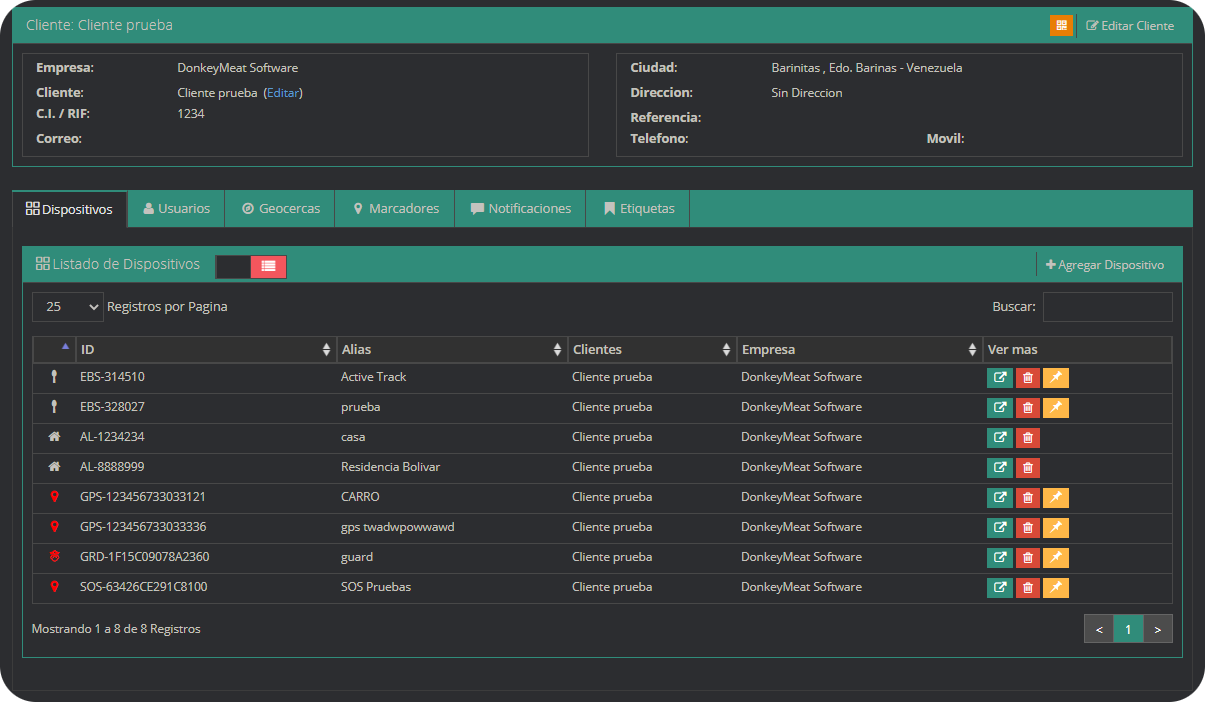Open the Notificaciones tab
This screenshot has height=702, width=1205.
pos(520,209)
